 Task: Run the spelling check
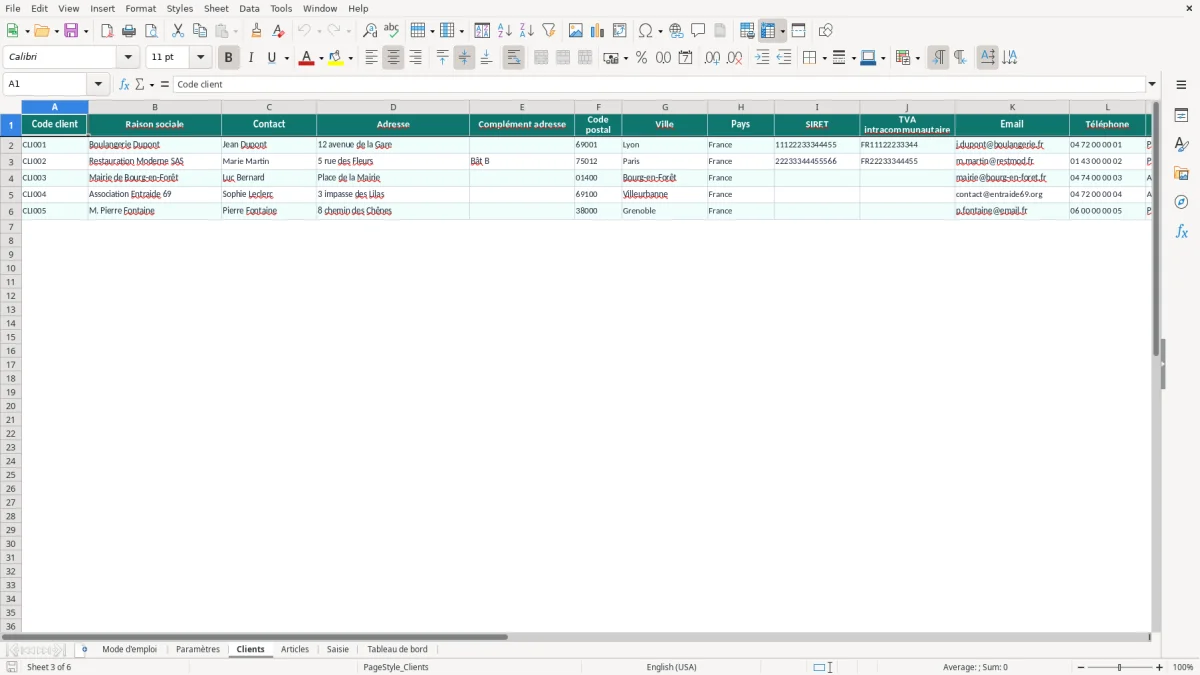click(392, 31)
